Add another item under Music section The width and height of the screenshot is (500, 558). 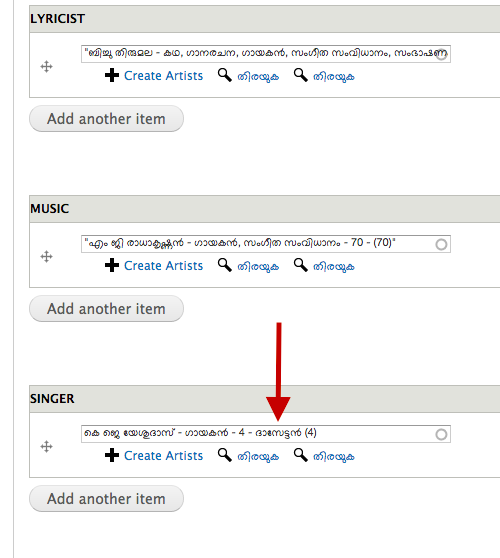click(106, 309)
